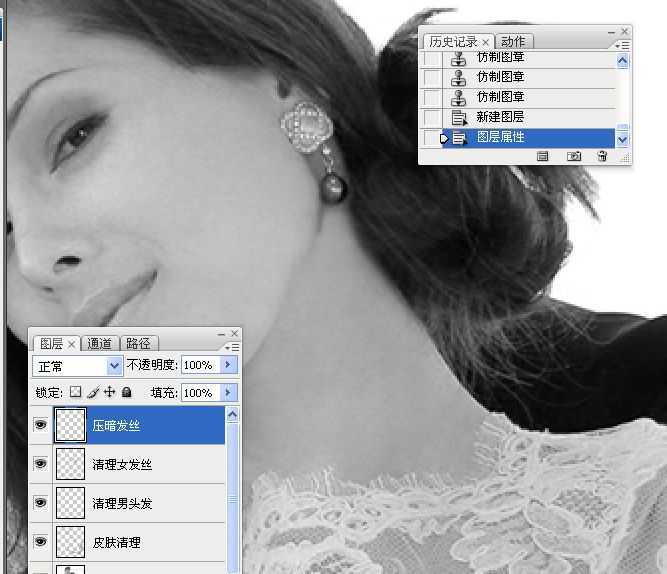Switch to the 动作 (Actions) tab
667x574 pixels.
click(513, 41)
